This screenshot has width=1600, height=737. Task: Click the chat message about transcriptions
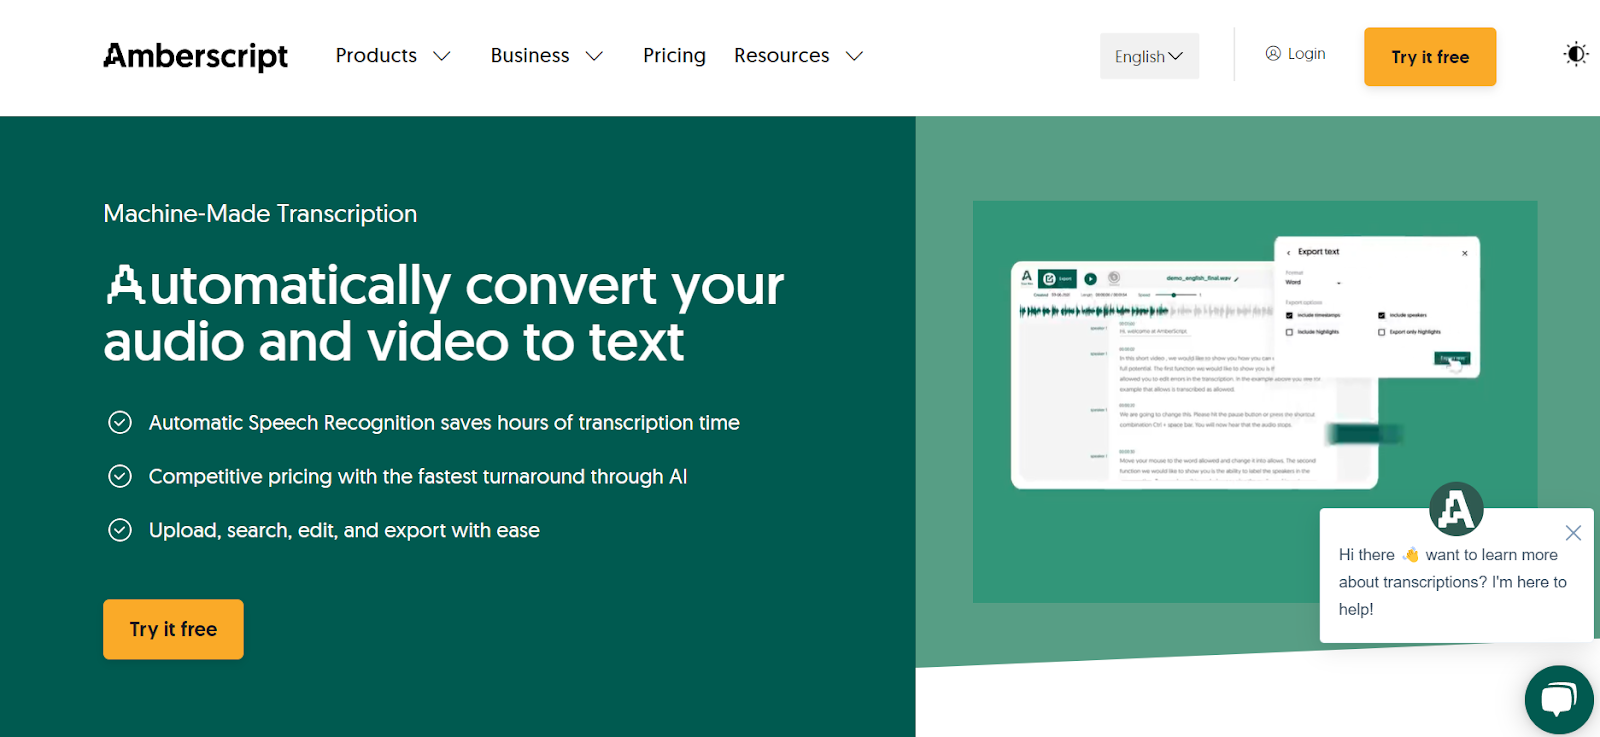(1453, 582)
